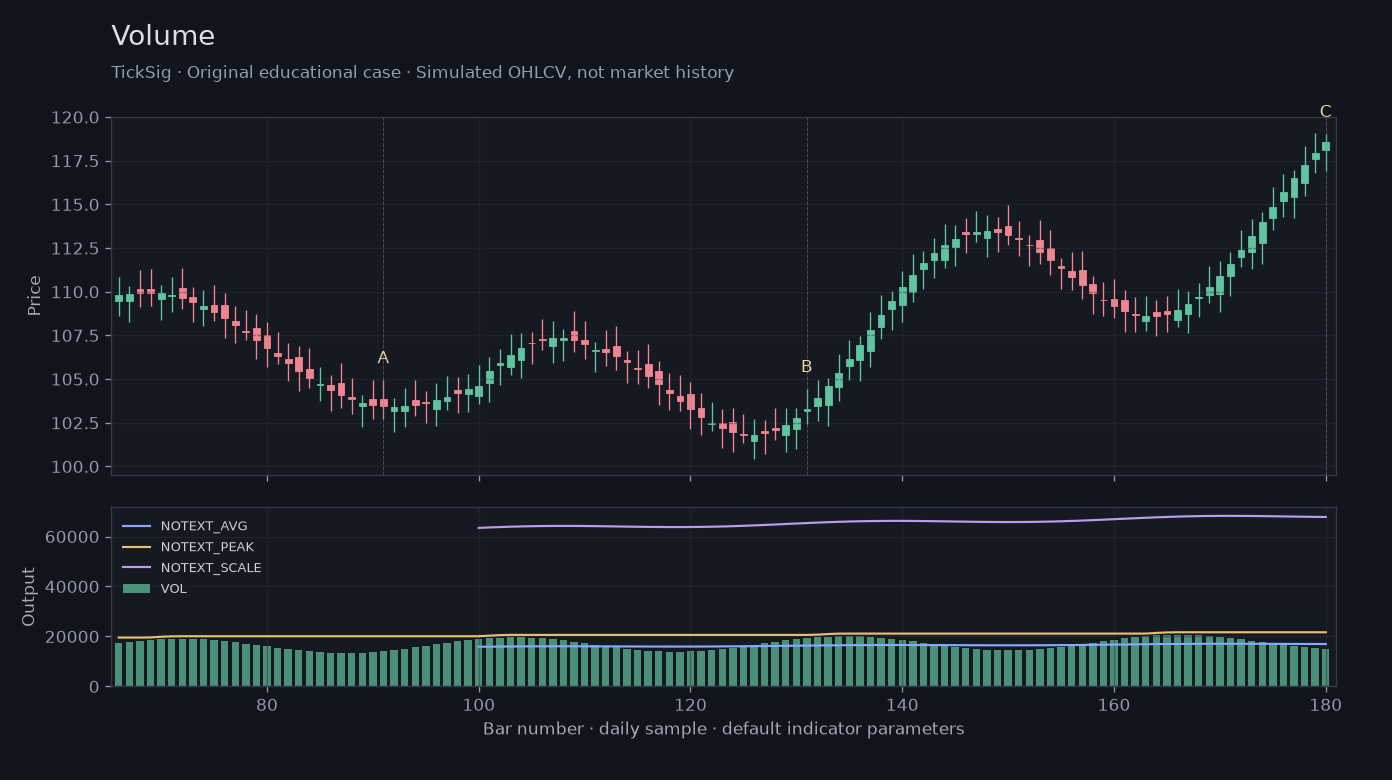Click the 110.0 price tick label
This screenshot has width=1392, height=780.
tap(75, 292)
